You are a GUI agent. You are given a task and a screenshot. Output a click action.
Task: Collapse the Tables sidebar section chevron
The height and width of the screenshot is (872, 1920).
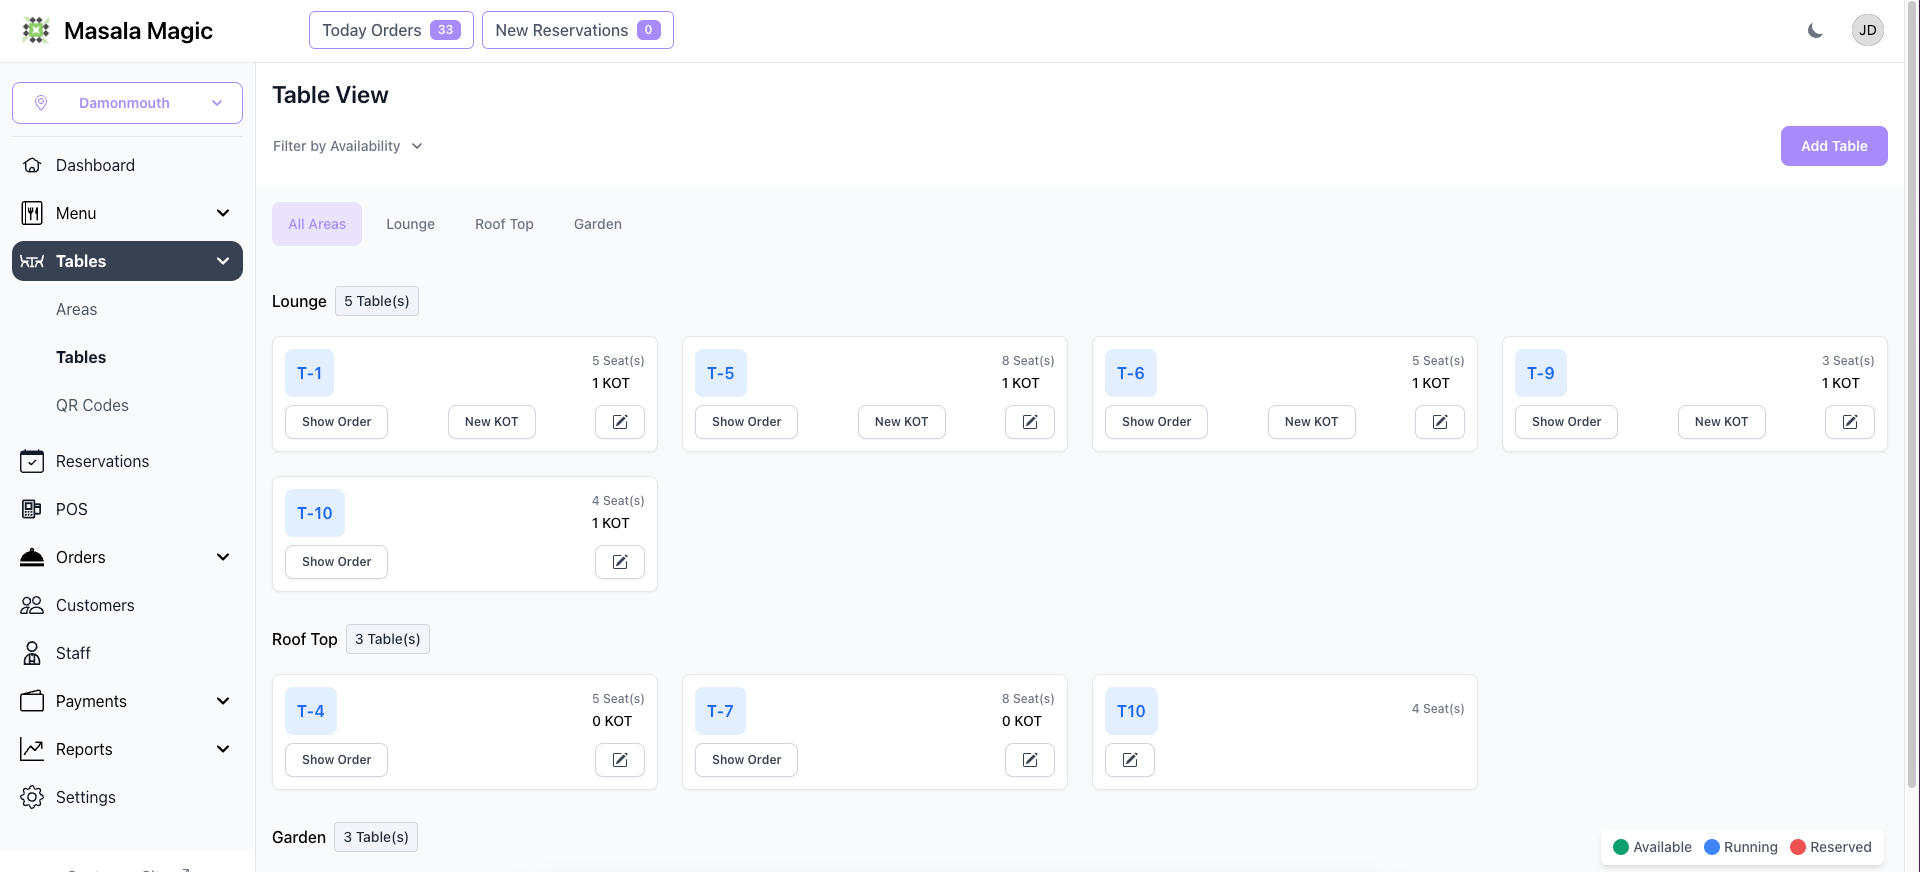[223, 261]
